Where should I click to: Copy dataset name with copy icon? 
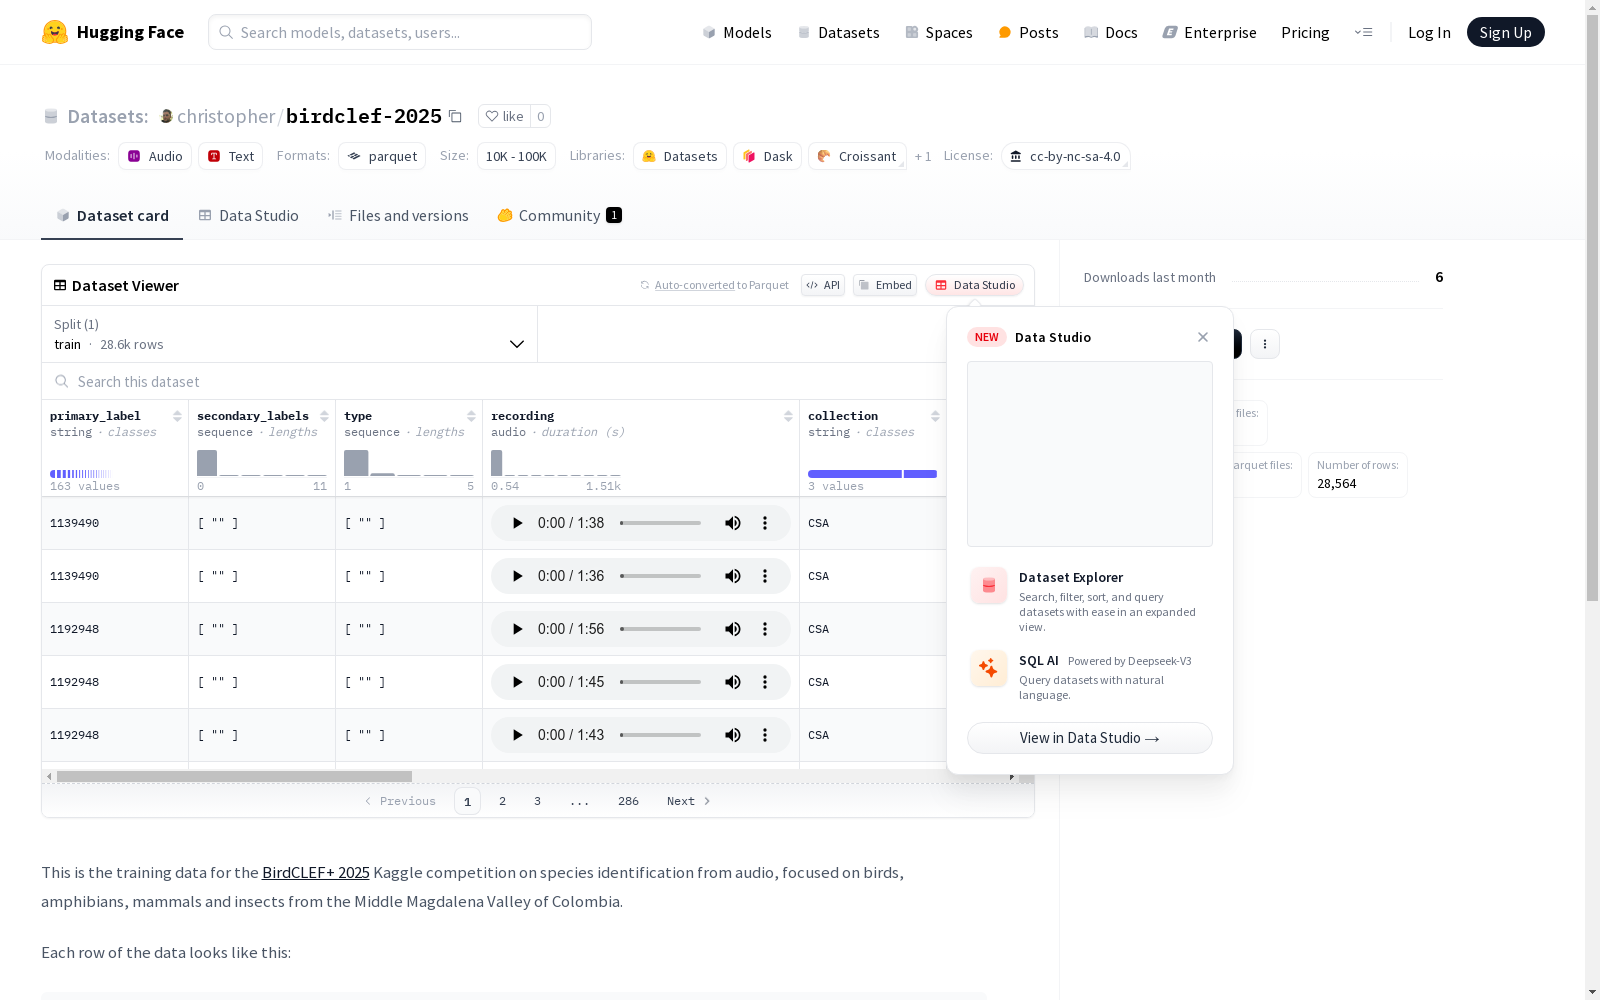(x=455, y=116)
